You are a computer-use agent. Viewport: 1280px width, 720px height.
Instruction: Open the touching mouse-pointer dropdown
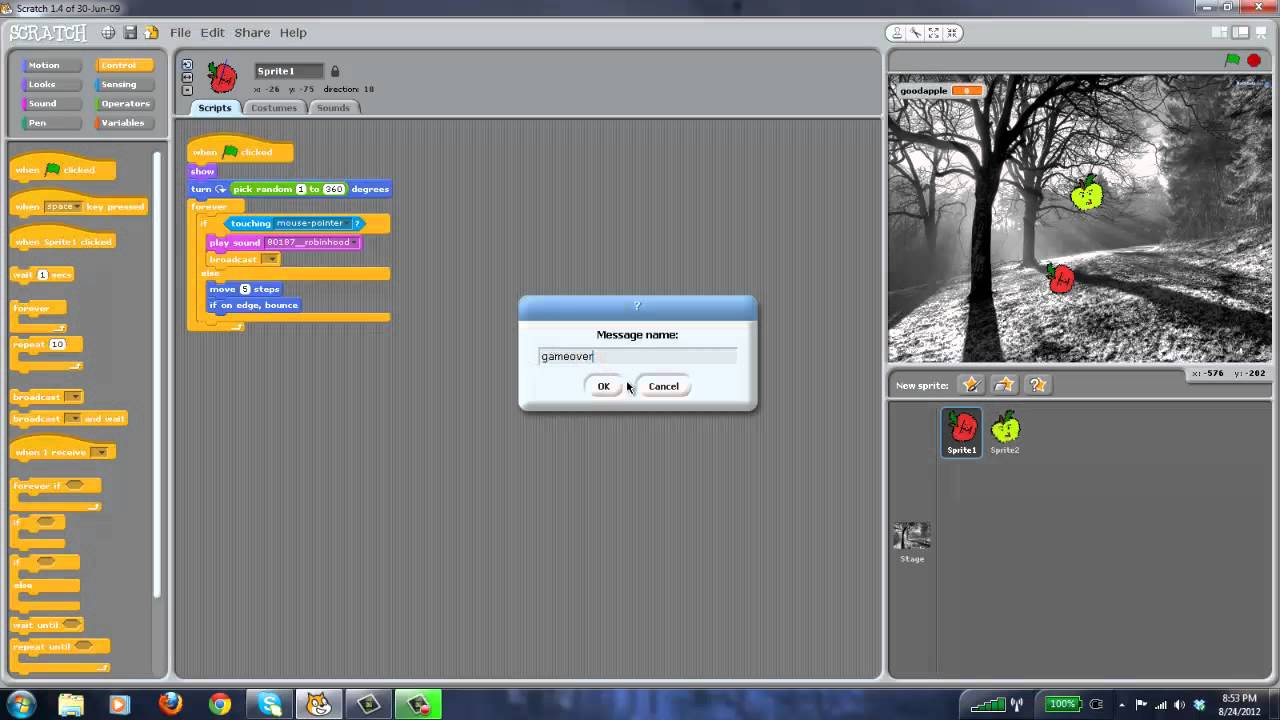point(313,223)
